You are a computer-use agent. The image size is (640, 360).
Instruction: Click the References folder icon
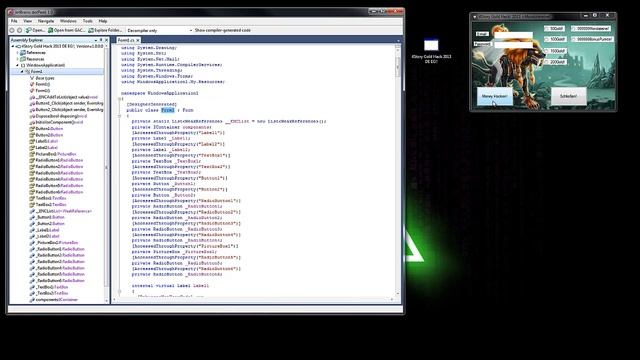point(23,53)
